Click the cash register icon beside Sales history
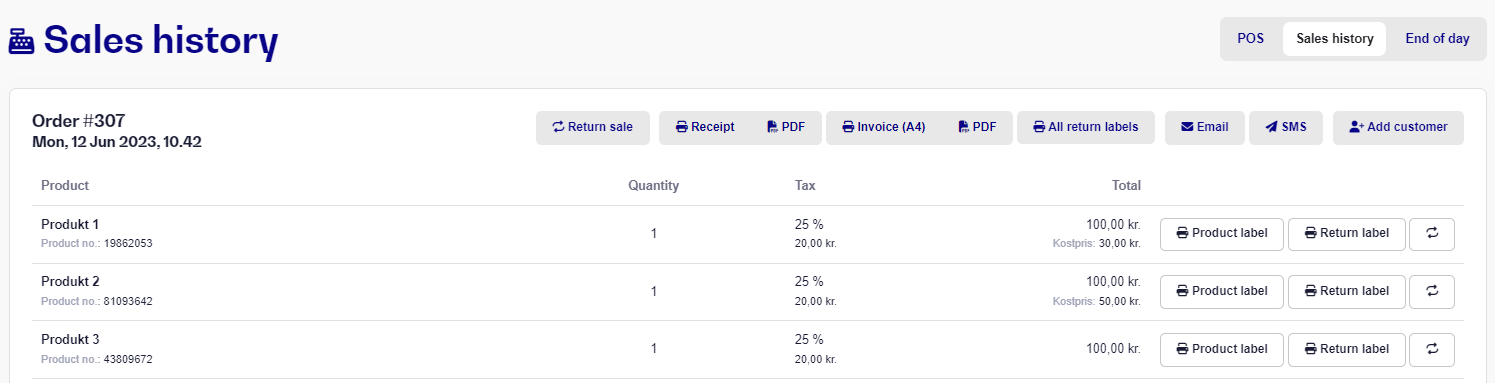The width and height of the screenshot is (1495, 383). pos(22,41)
